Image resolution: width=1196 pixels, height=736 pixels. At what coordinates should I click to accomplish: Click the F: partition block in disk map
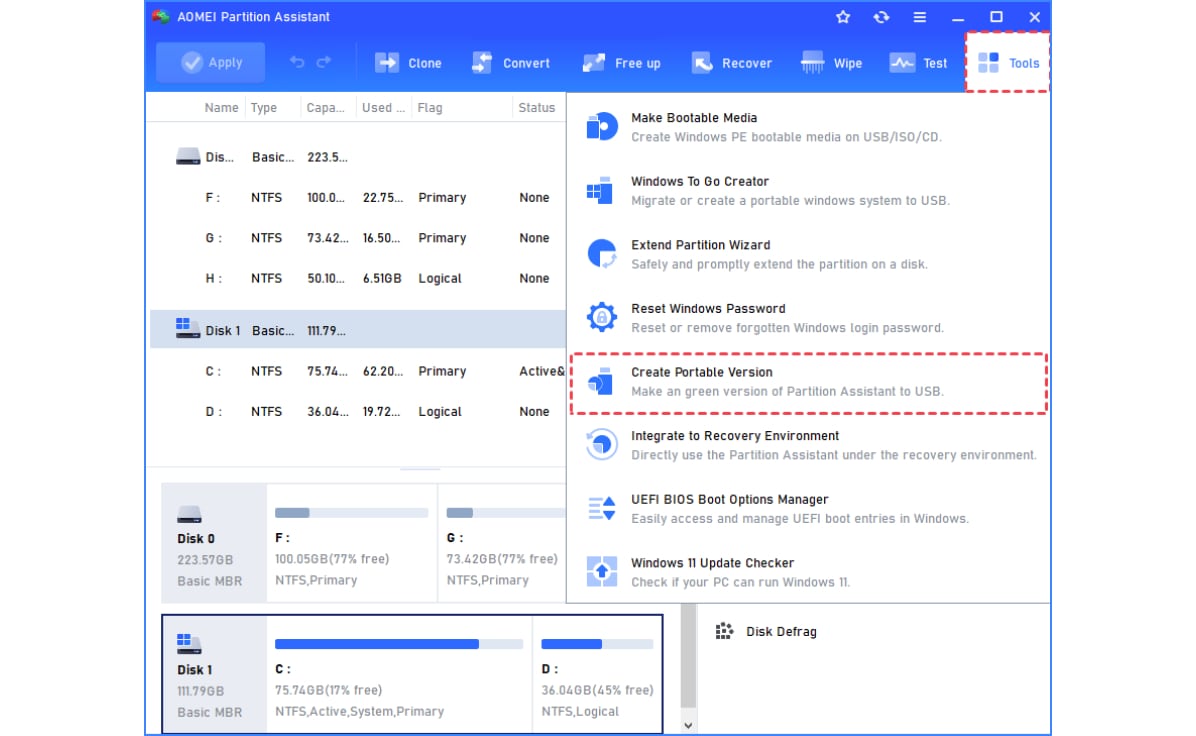coord(352,543)
